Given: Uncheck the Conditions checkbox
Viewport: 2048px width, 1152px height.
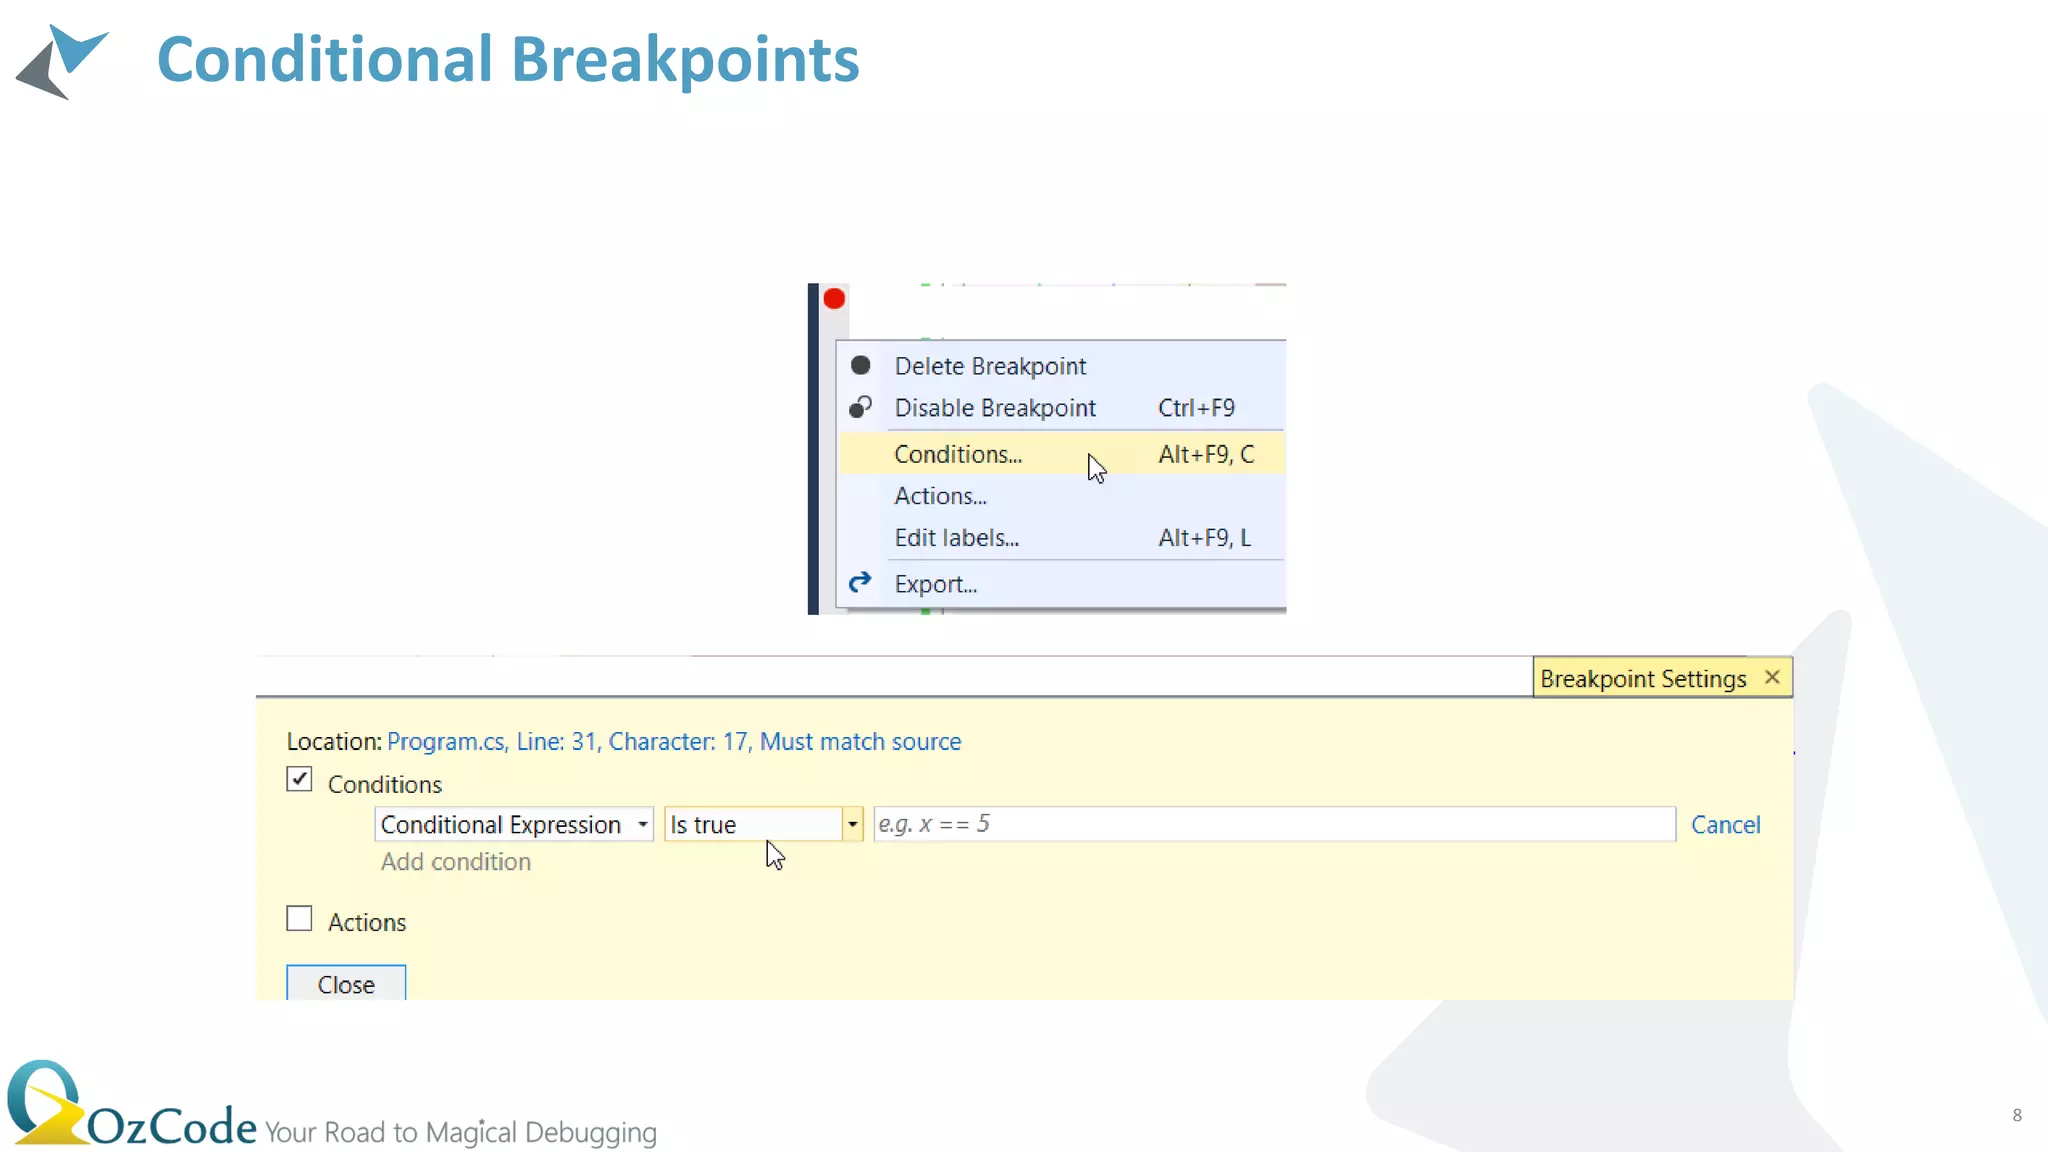Looking at the screenshot, I should pyautogui.click(x=299, y=779).
